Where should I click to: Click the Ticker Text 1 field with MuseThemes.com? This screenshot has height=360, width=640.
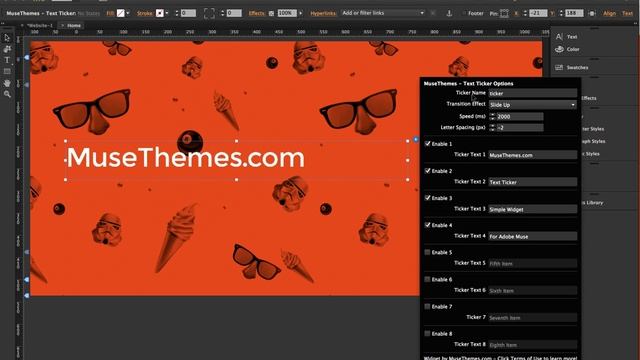tap(533, 155)
